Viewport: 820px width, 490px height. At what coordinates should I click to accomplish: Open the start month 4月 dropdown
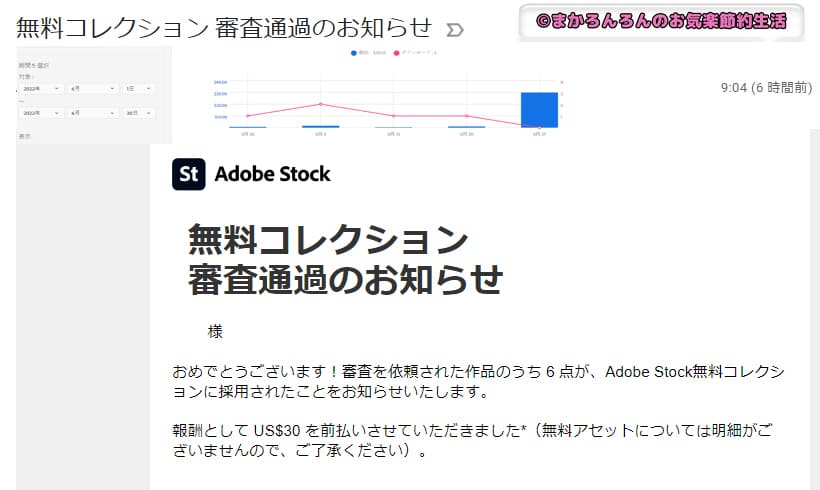pyautogui.click(x=93, y=89)
